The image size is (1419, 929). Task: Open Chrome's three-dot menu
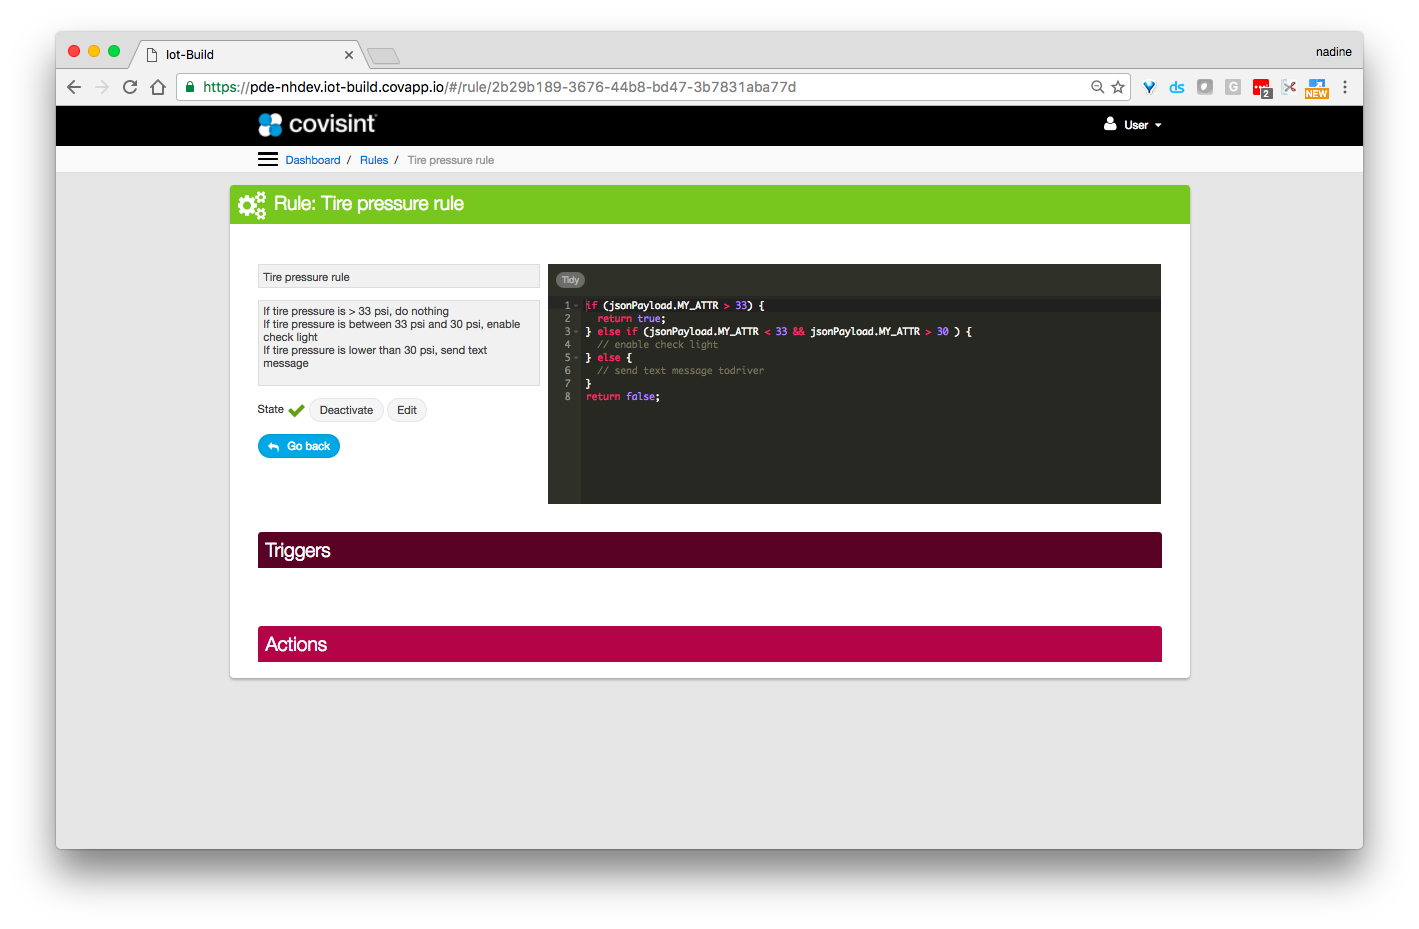click(1345, 87)
